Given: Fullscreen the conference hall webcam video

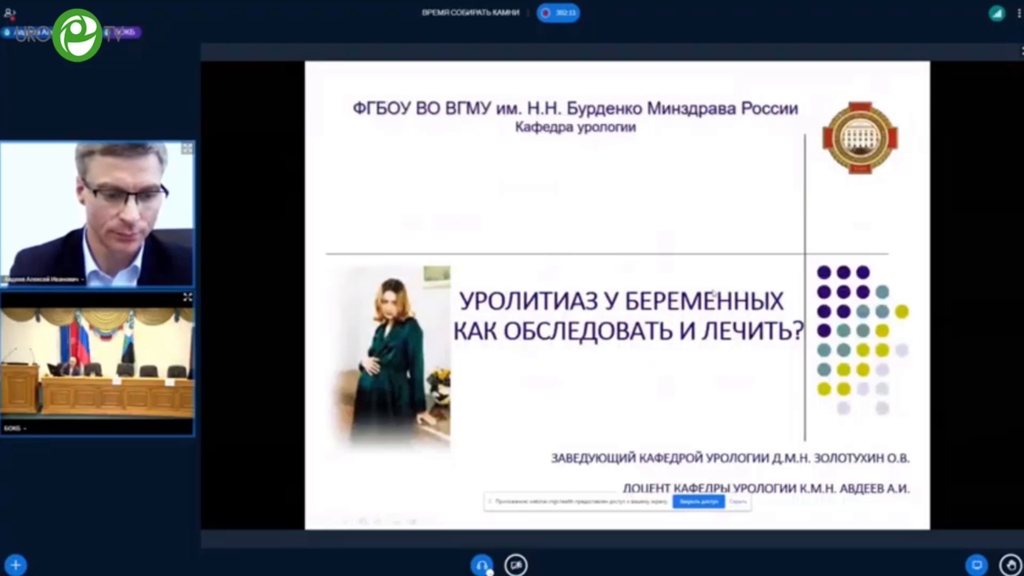Looking at the screenshot, I should [187, 298].
